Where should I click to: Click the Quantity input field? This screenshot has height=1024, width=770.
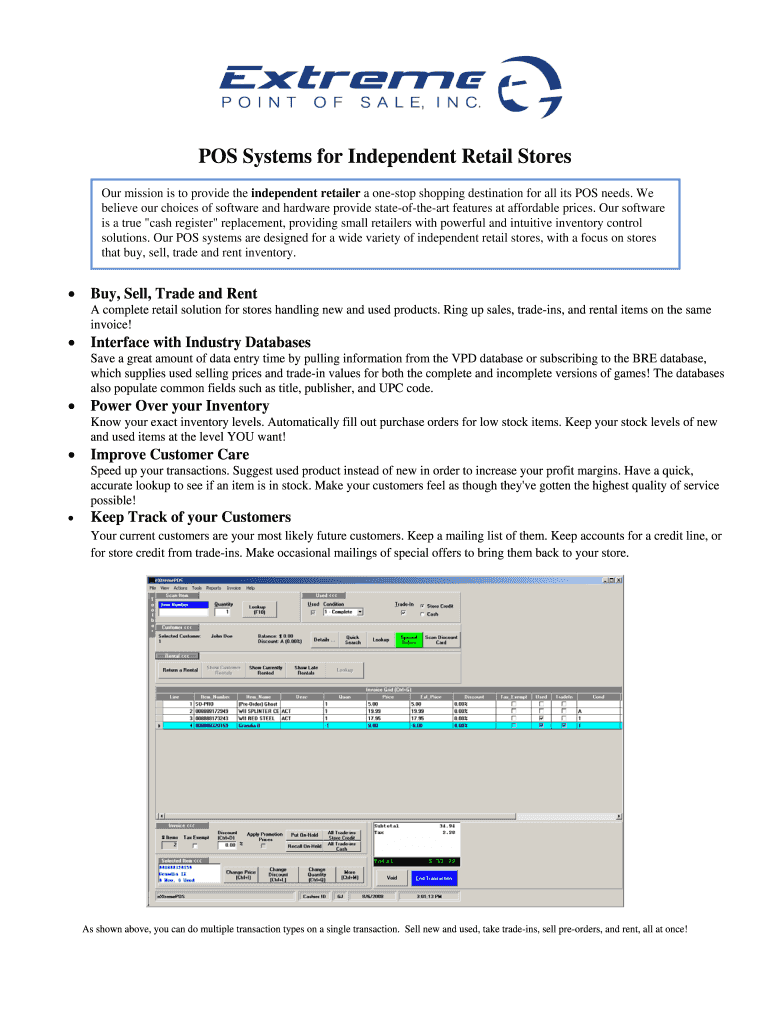coord(223,611)
